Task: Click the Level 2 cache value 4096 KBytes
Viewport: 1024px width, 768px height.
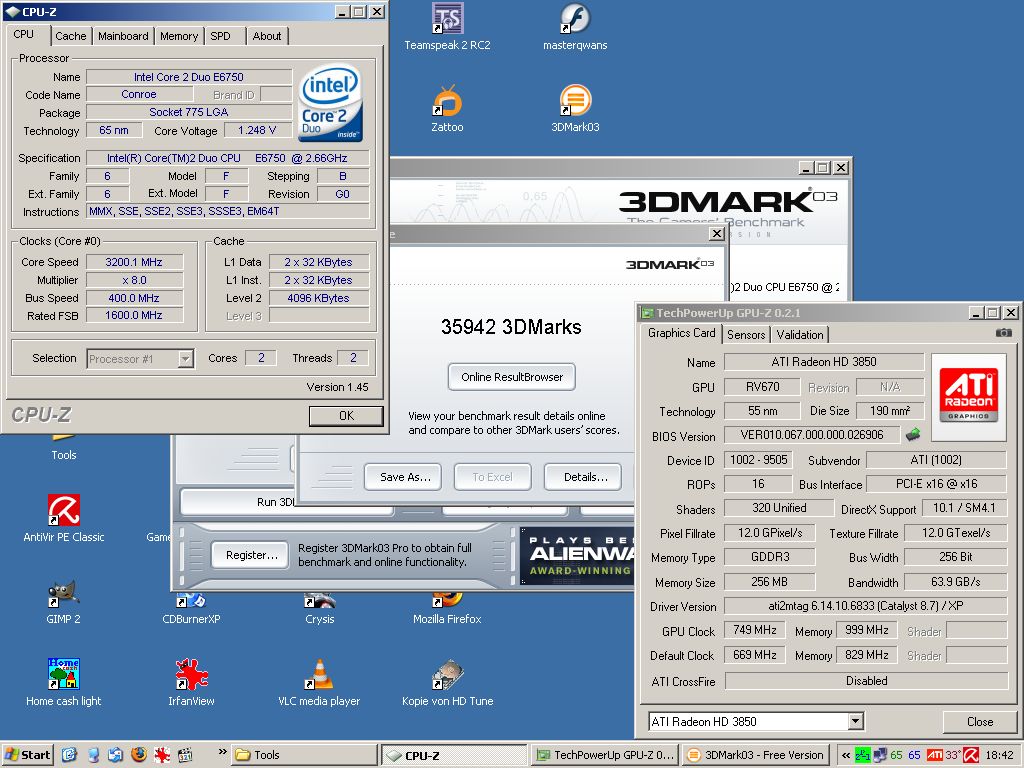Action: pos(319,298)
